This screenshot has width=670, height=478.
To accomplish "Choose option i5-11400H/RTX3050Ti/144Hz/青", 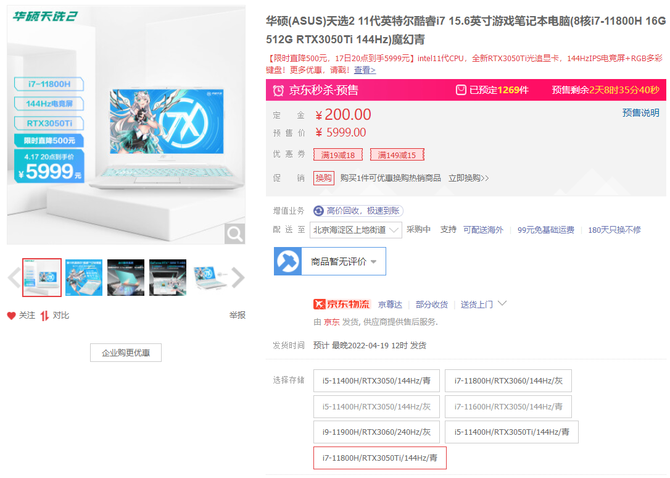I will [512, 432].
